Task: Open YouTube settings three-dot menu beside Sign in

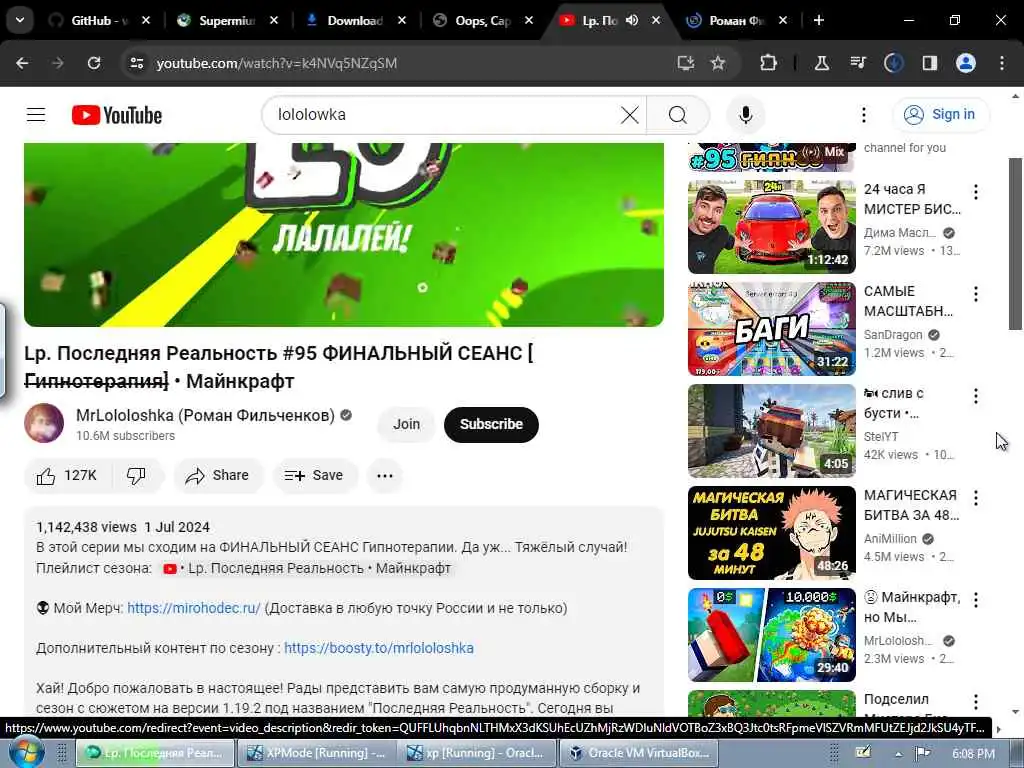Action: point(863,115)
